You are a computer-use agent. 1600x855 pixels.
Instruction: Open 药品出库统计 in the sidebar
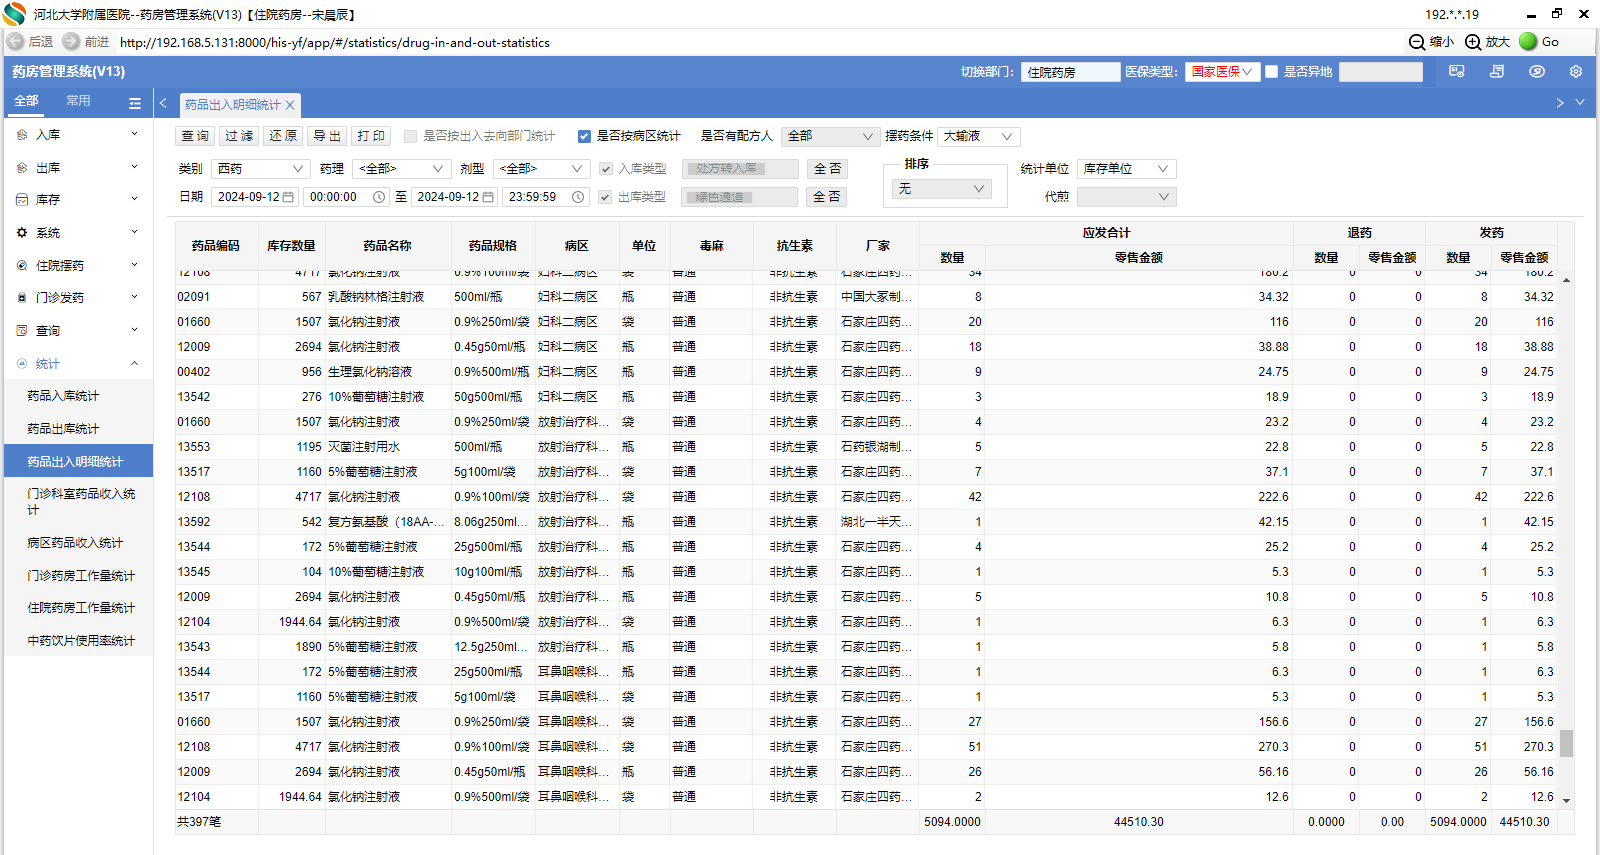(x=63, y=429)
